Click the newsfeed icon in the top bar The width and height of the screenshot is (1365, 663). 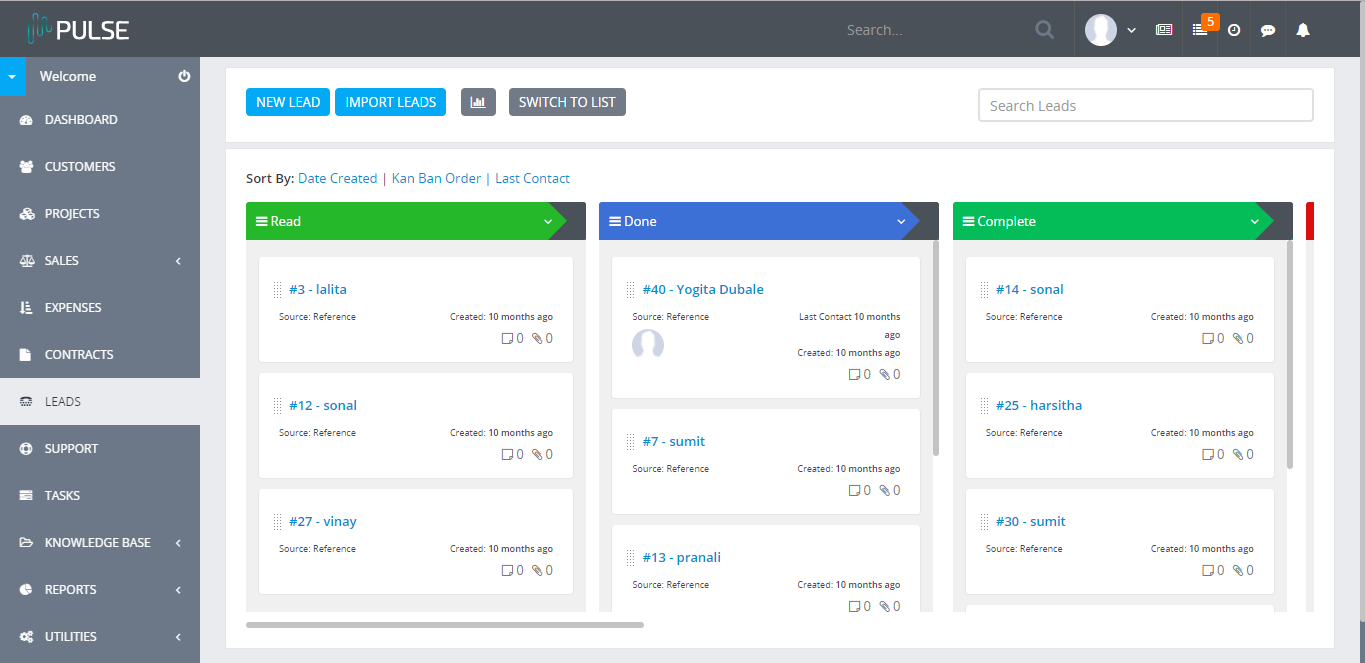pyautogui.click(x=1163, y=29)
